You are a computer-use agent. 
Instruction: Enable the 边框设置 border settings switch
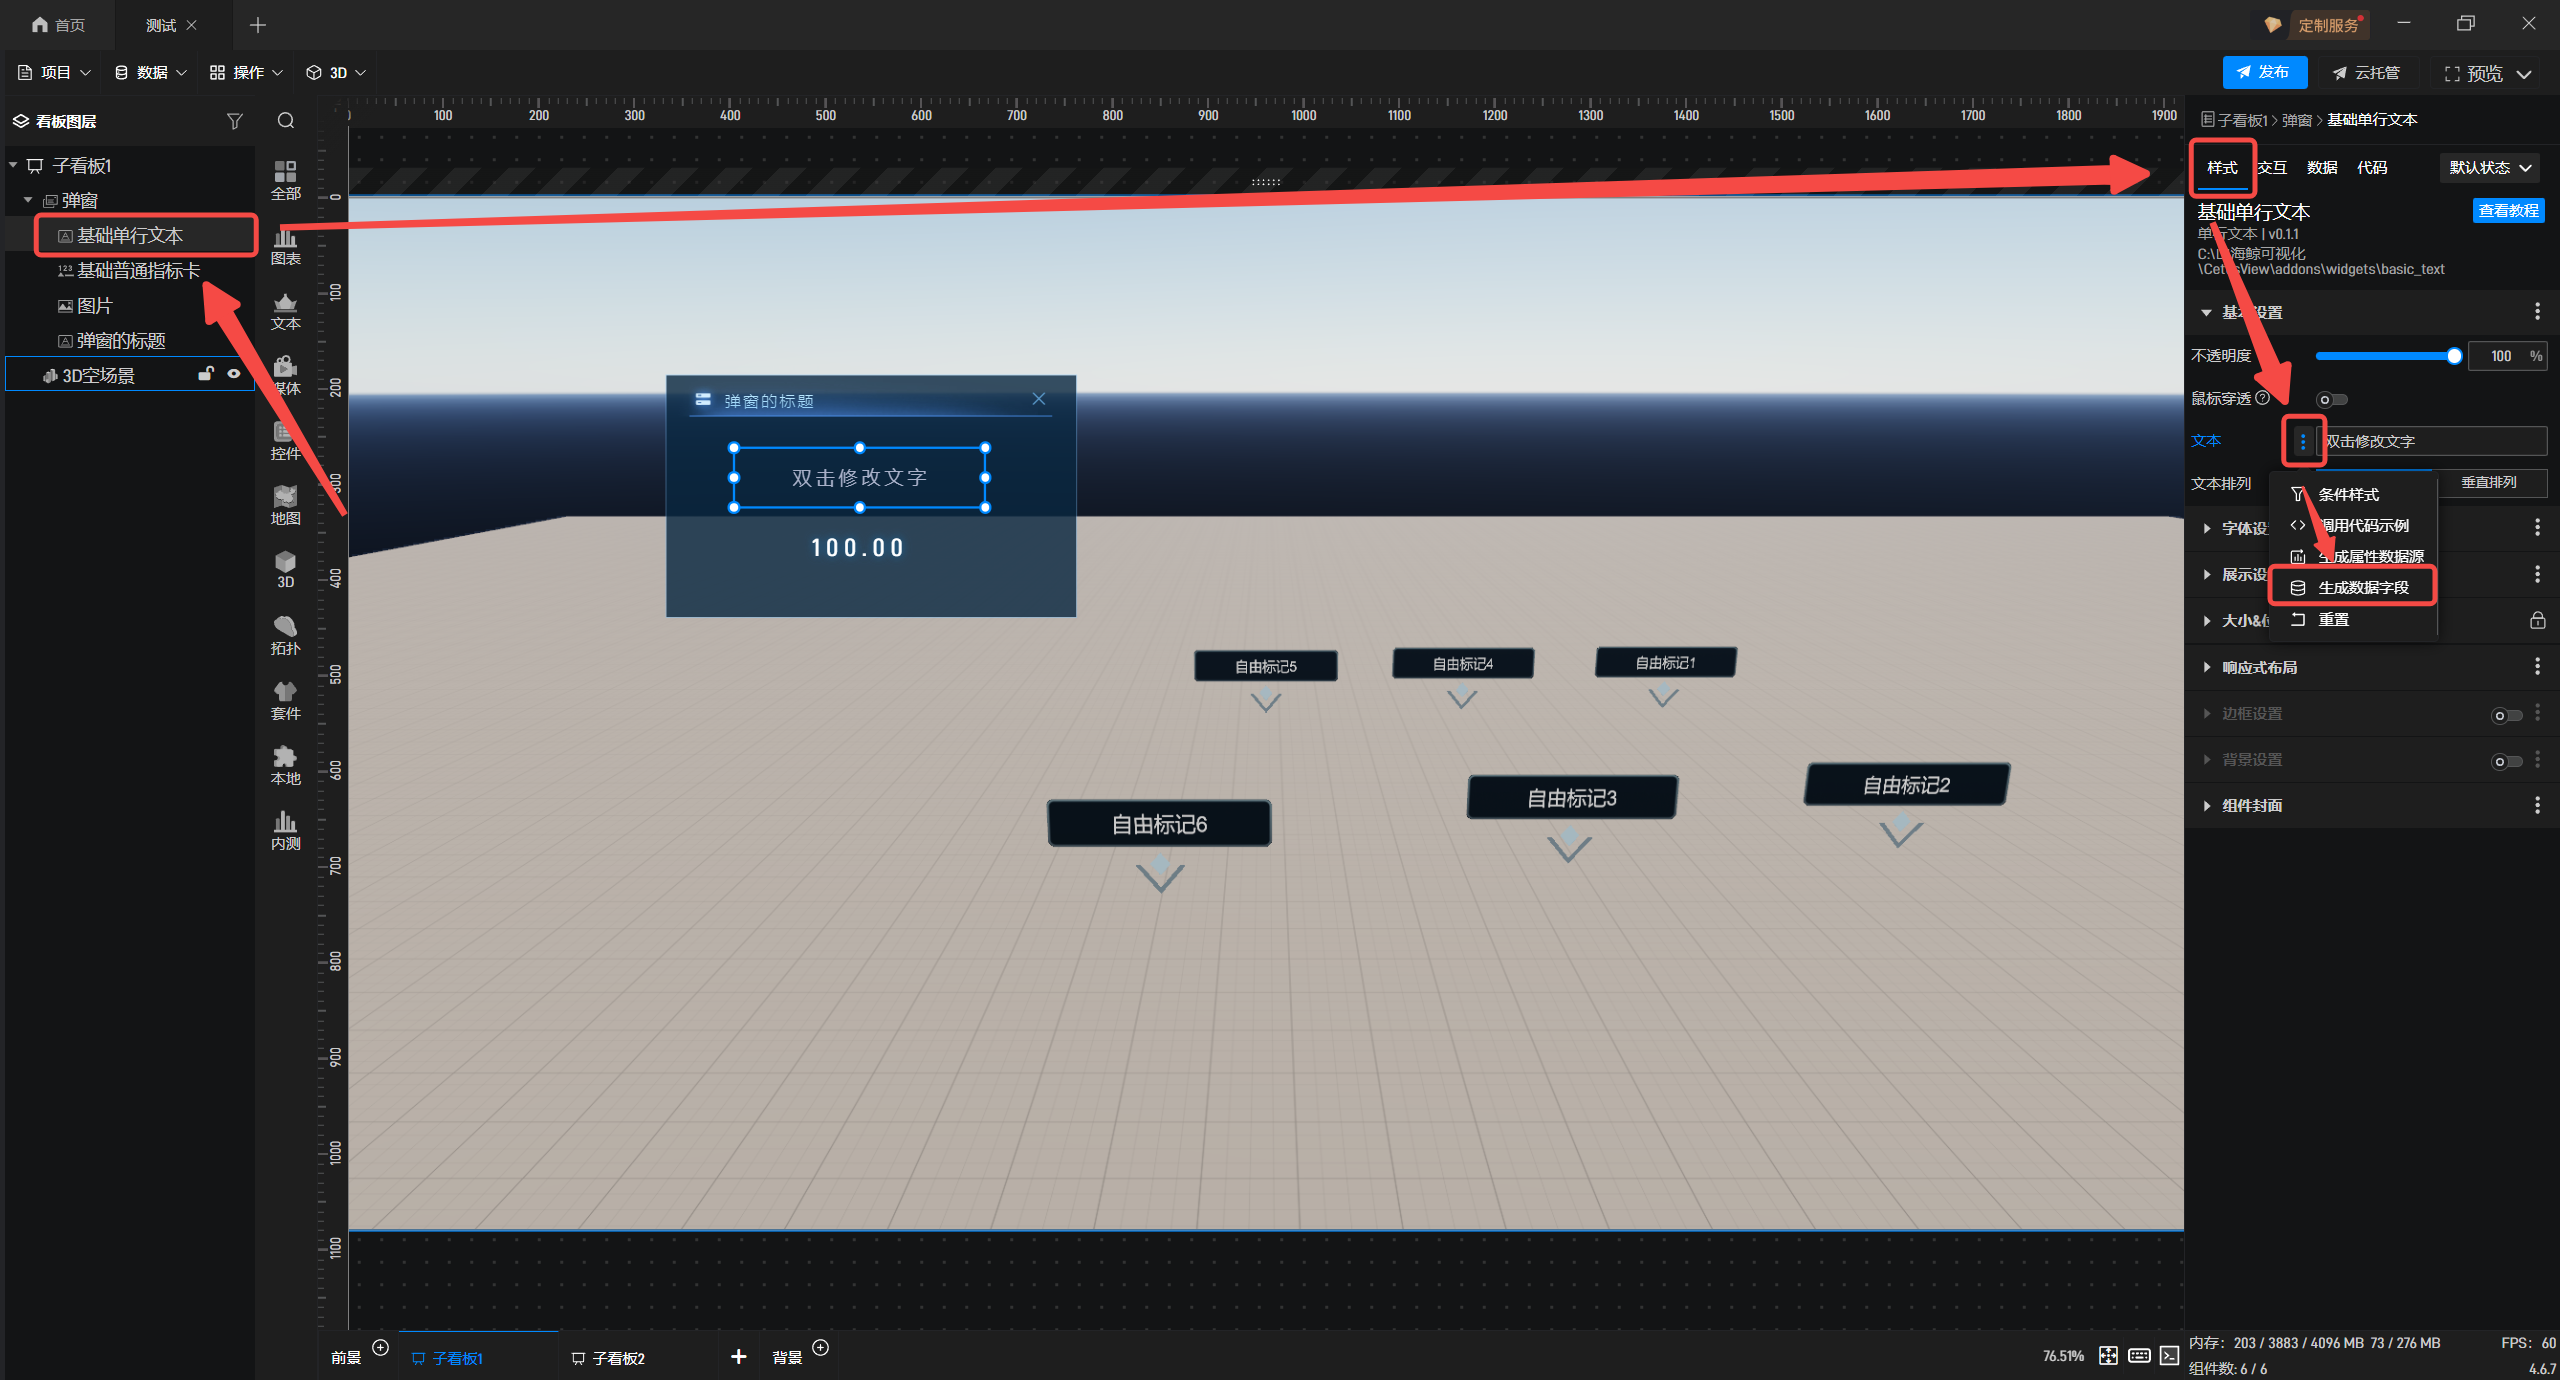click(2505, 715)
